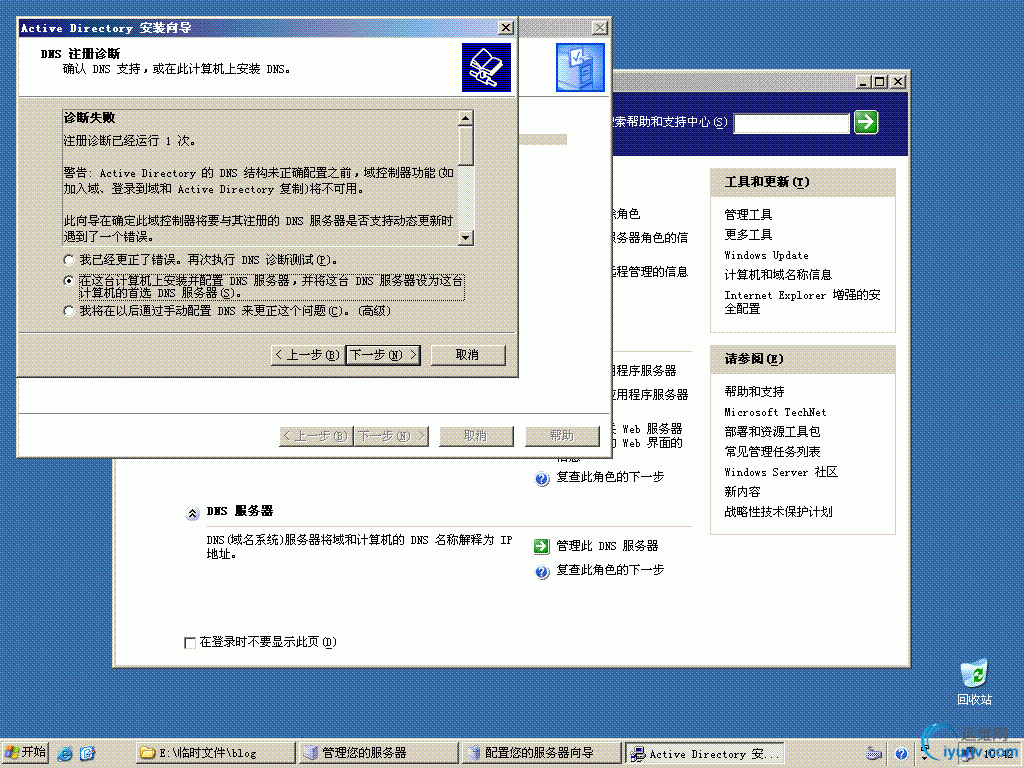Screen dimensions: 1024x768
Task: Open 战略性技术保护计划 link
Action: (778, 512)
